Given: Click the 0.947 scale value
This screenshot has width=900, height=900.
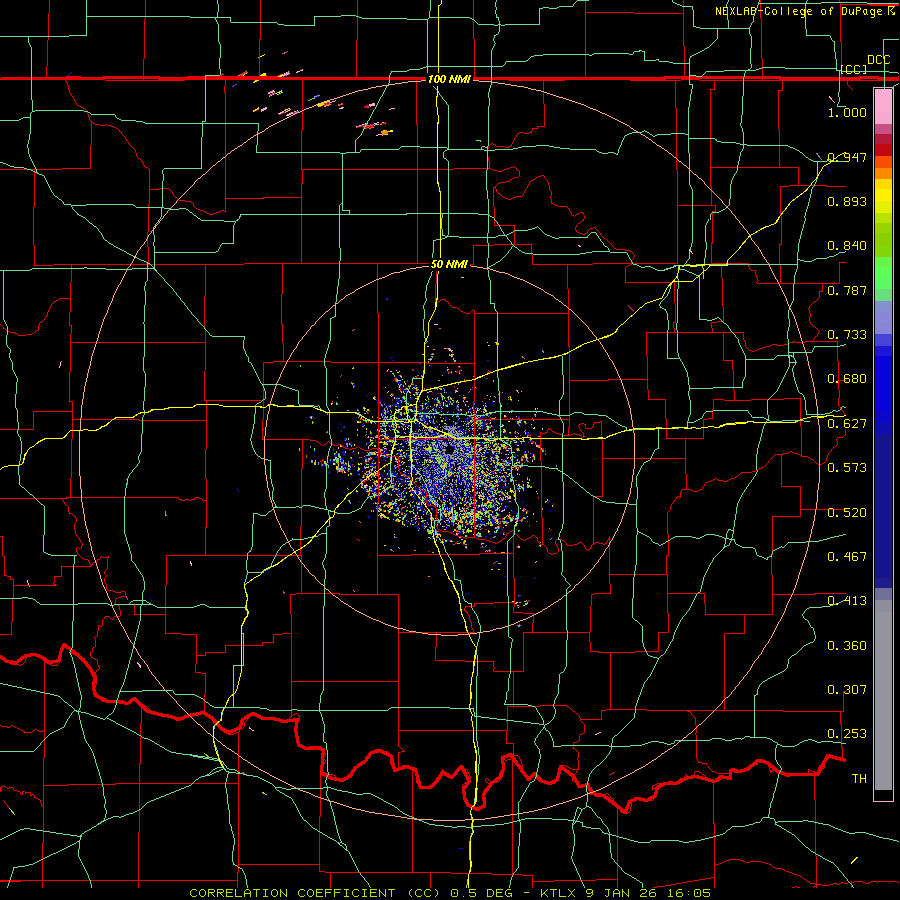Looking at the screenshot, I should (x=847, y=157).
